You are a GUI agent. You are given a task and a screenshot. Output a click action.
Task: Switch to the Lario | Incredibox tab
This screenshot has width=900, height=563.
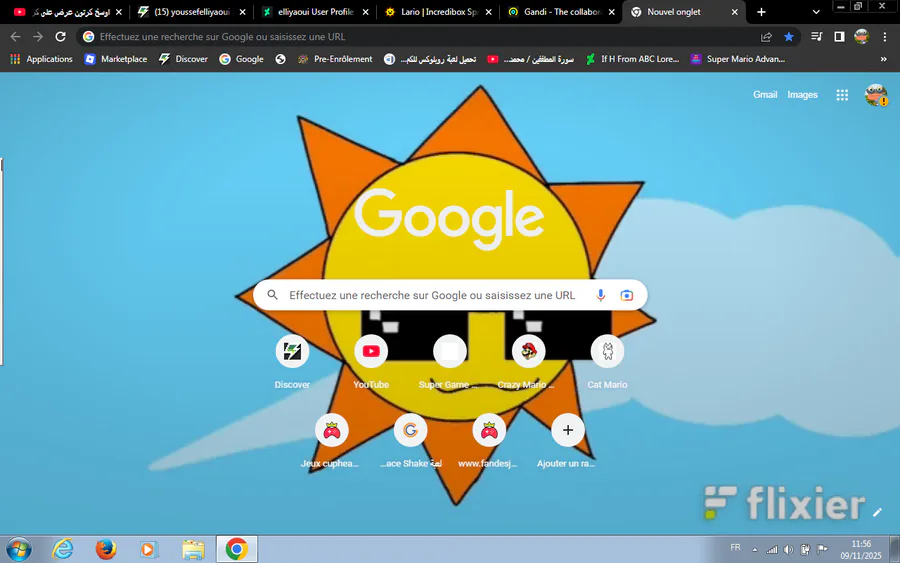pyautogui.click(x=439, y=12)
